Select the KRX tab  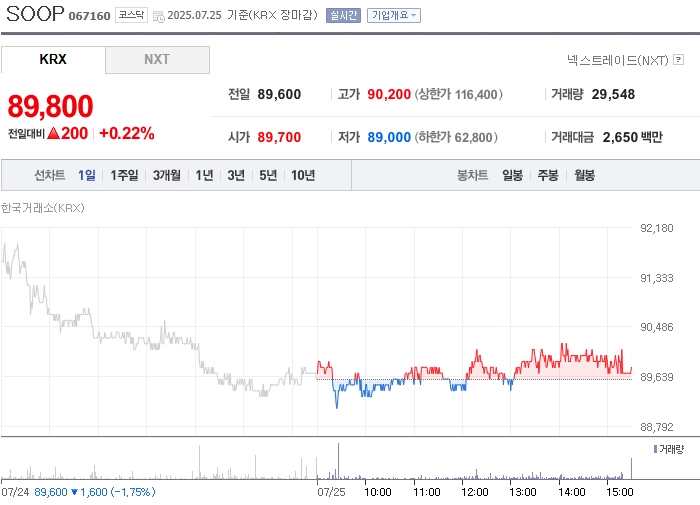click(x=53, y=59)
